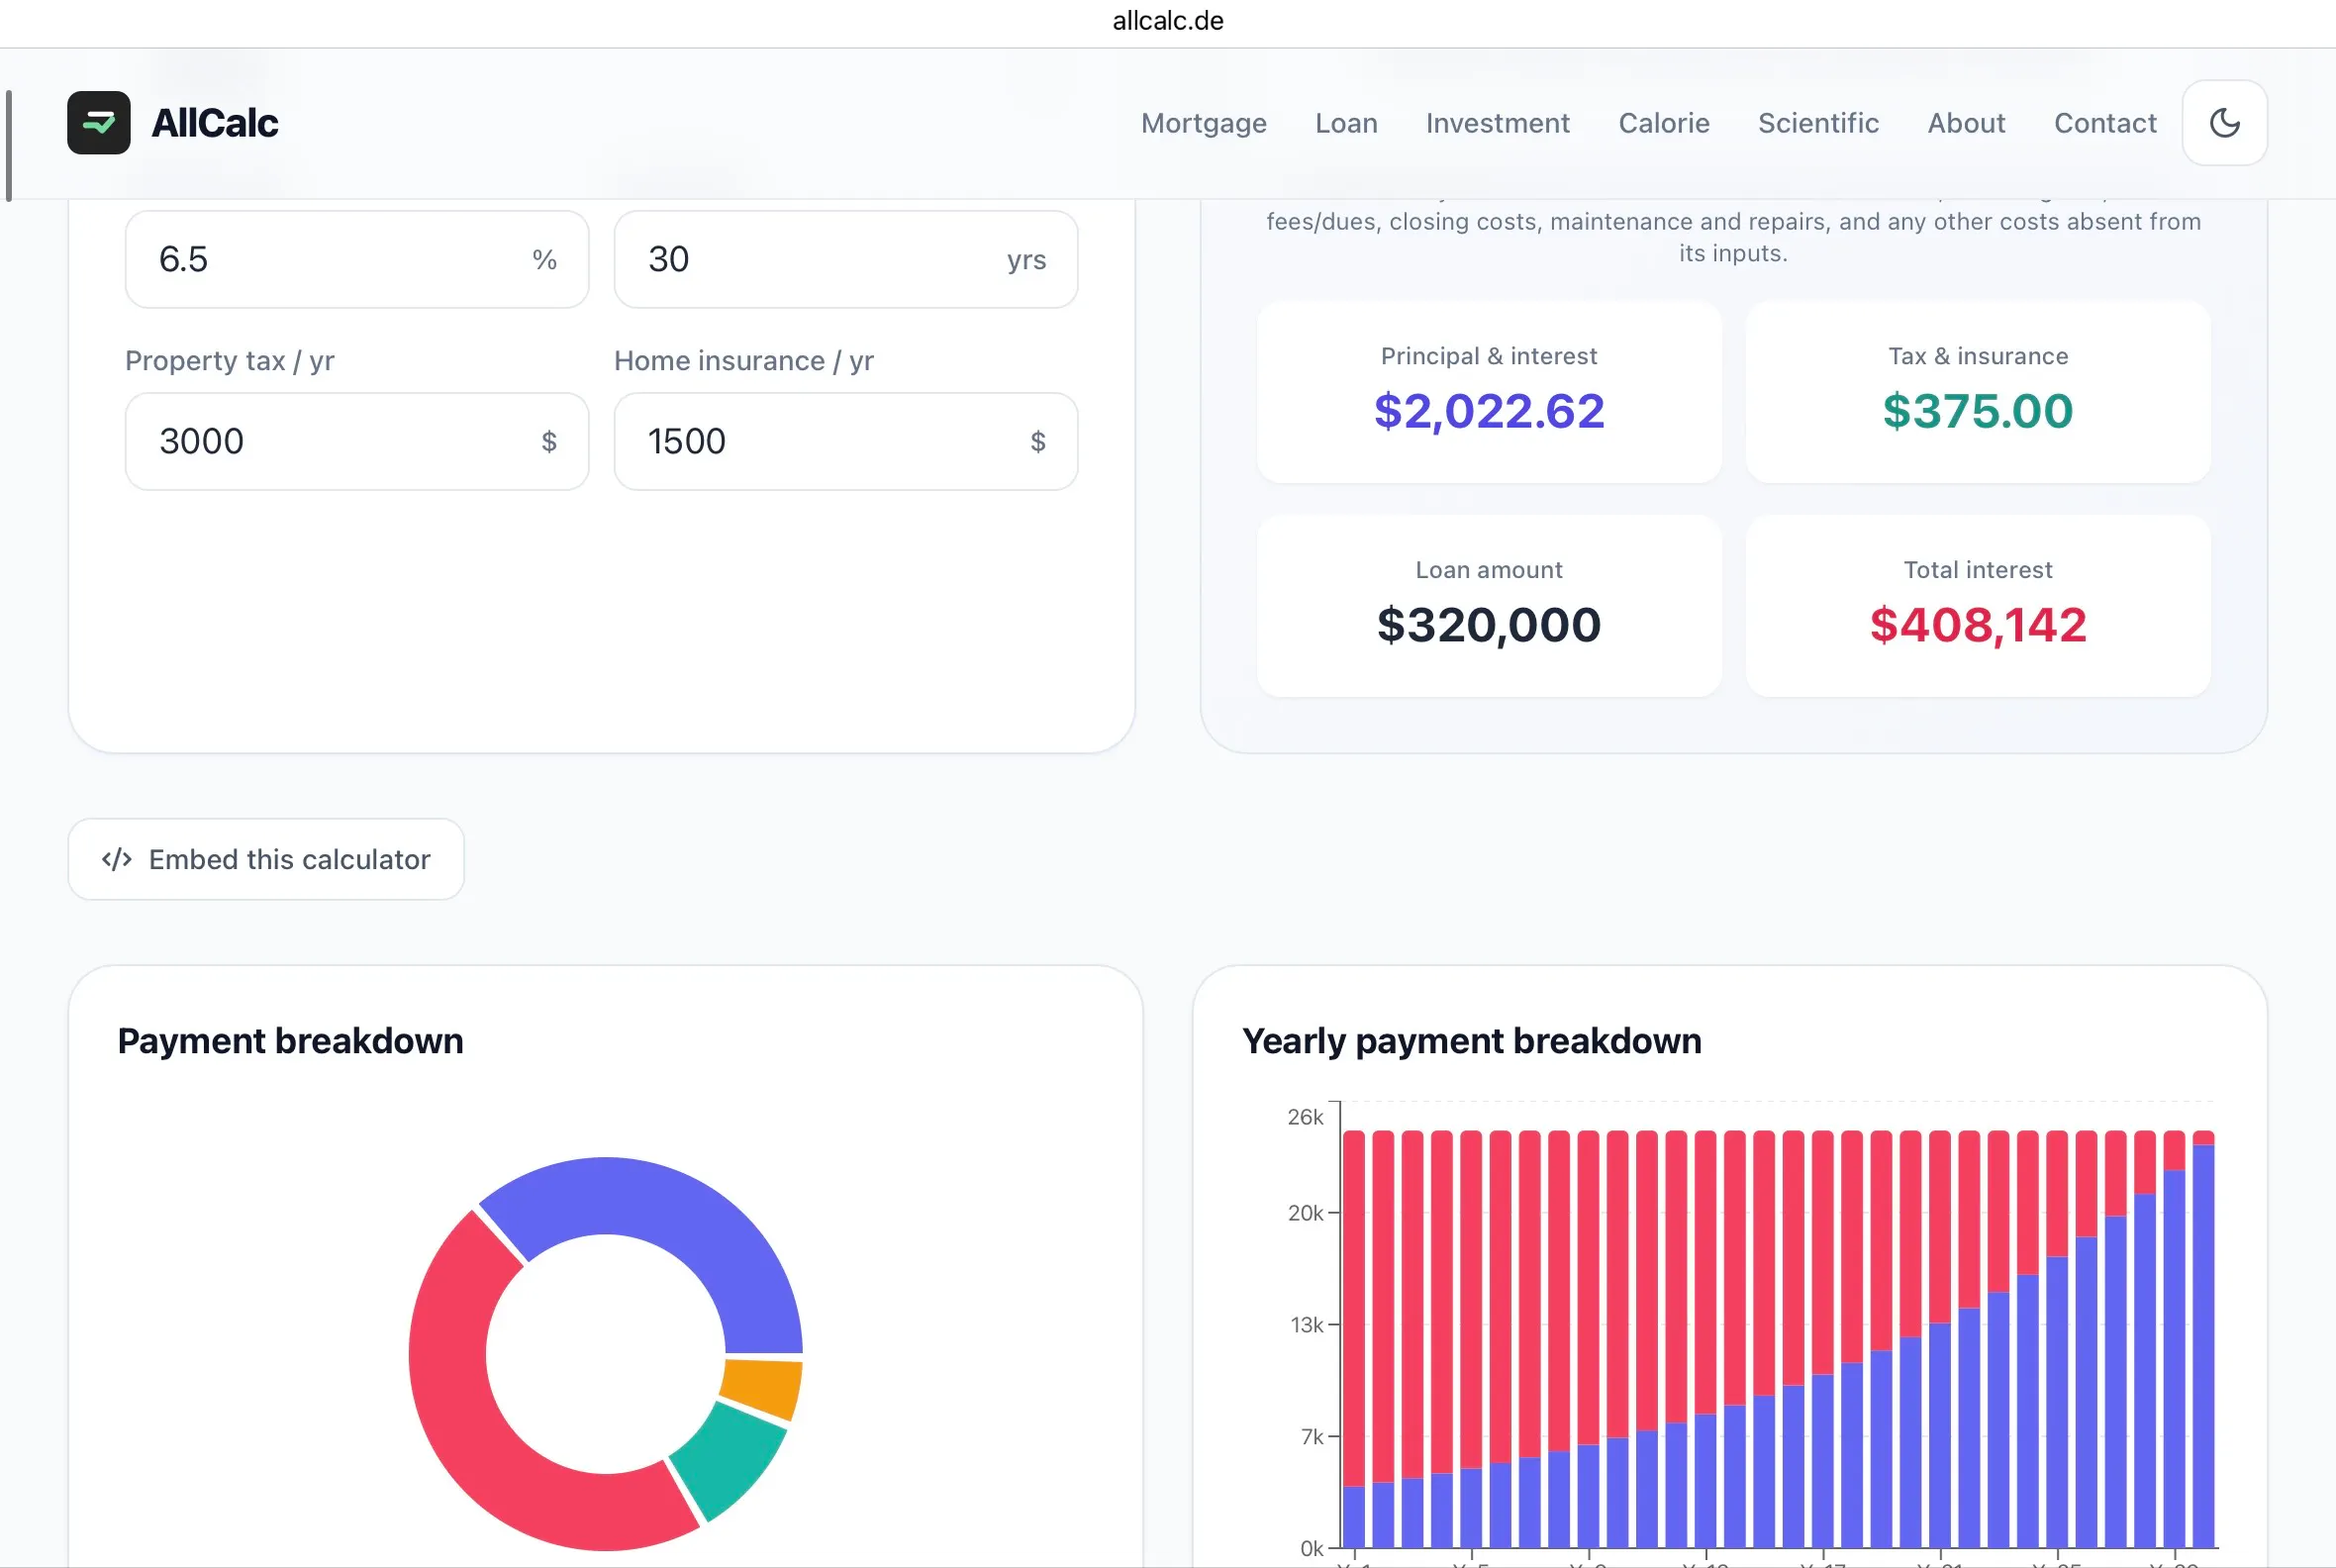
Task: Focus the Property tax field with 3000
Action: (357, 441)
